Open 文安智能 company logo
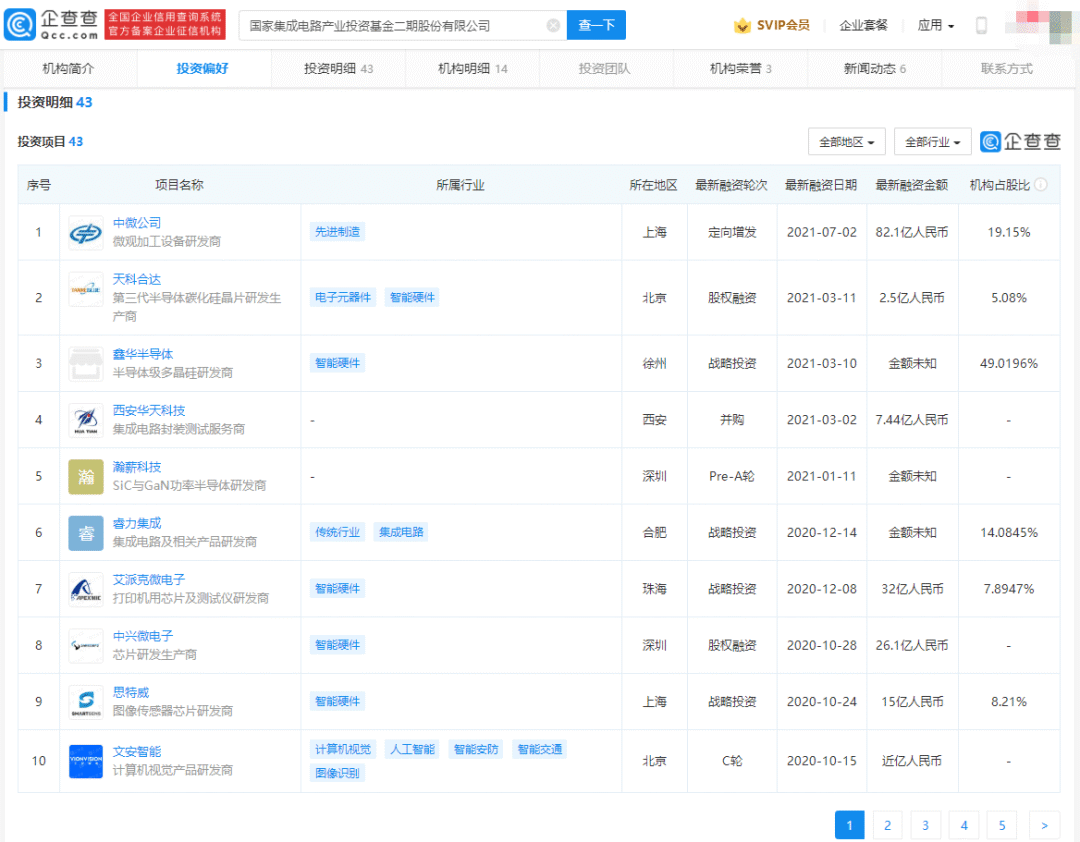The width and height of the screenshot is (1080, 842). tap(86, 761)
